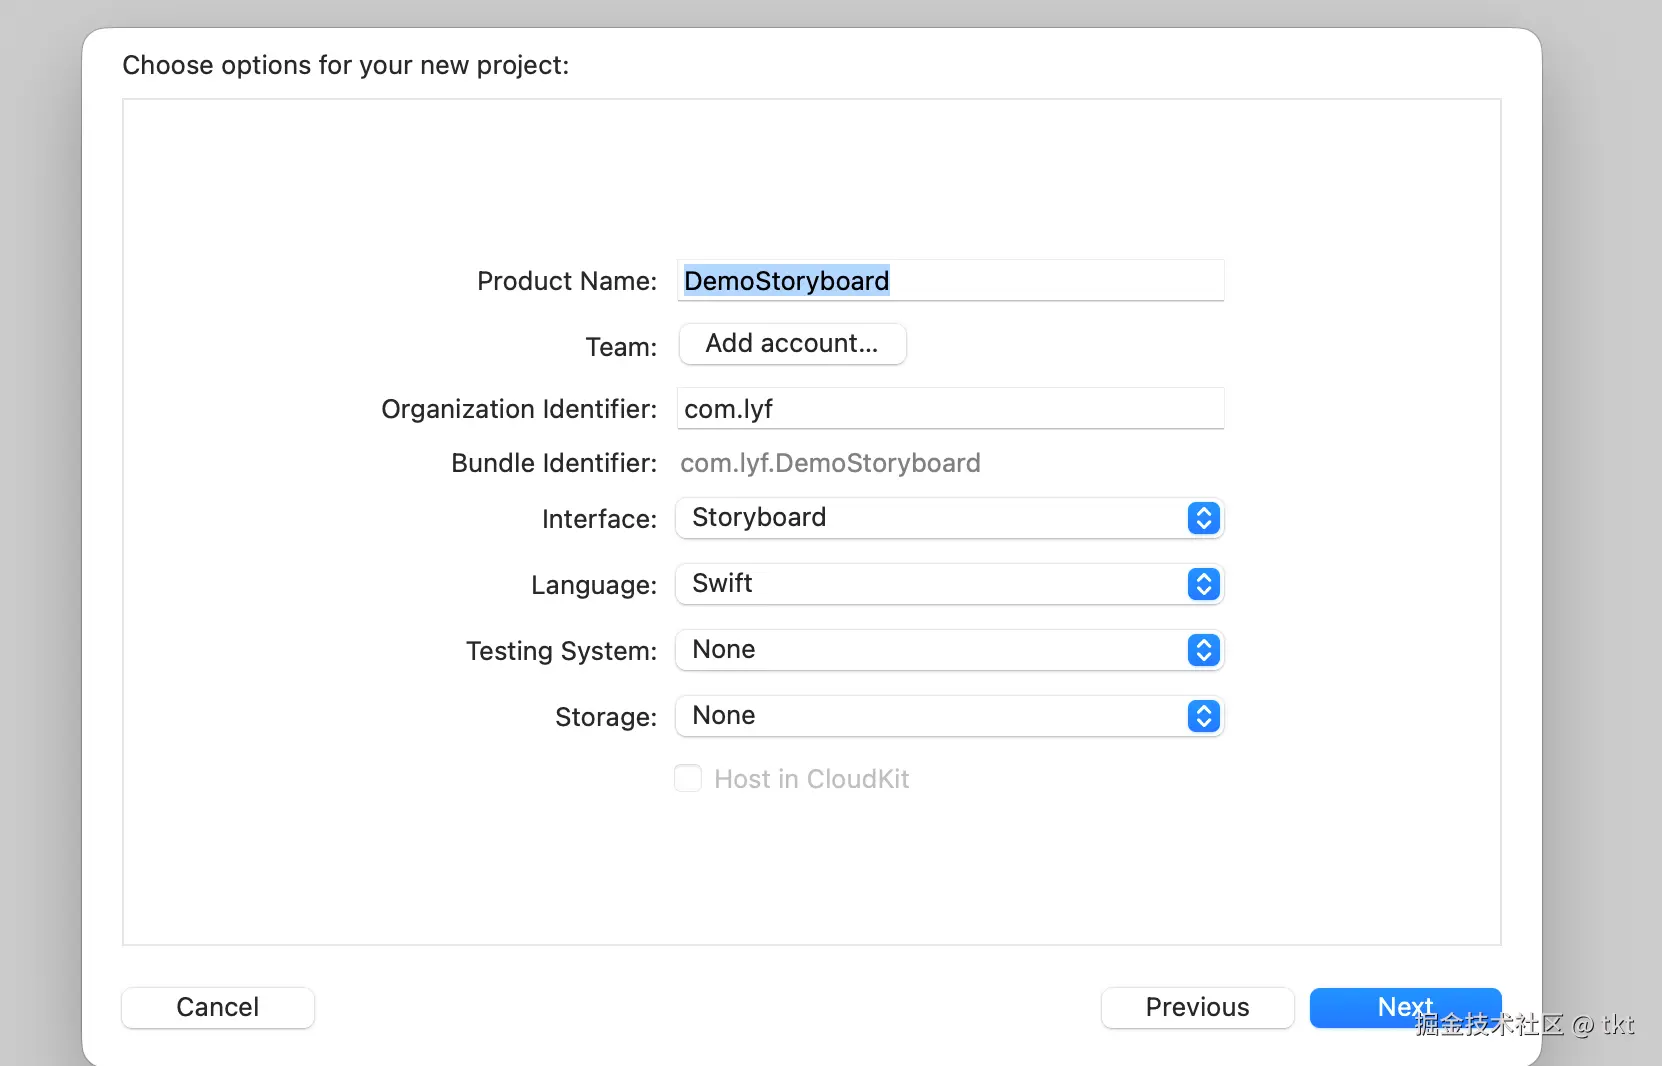Viewport: 1662px width, 1066px height.
Task: Cancel the new project dialog
Action: coord(218,1007)
